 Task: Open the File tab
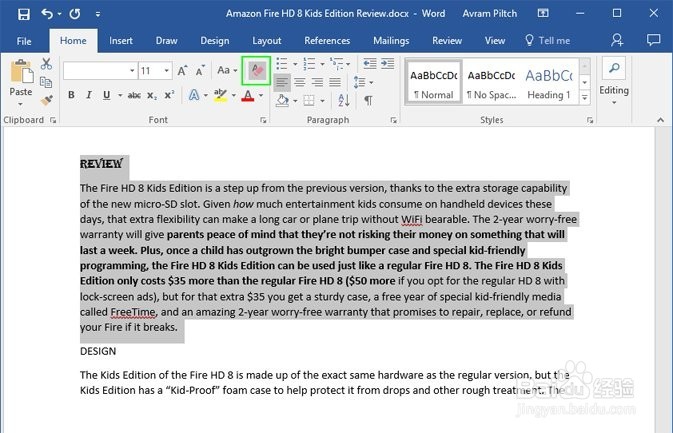pos(24,41)
